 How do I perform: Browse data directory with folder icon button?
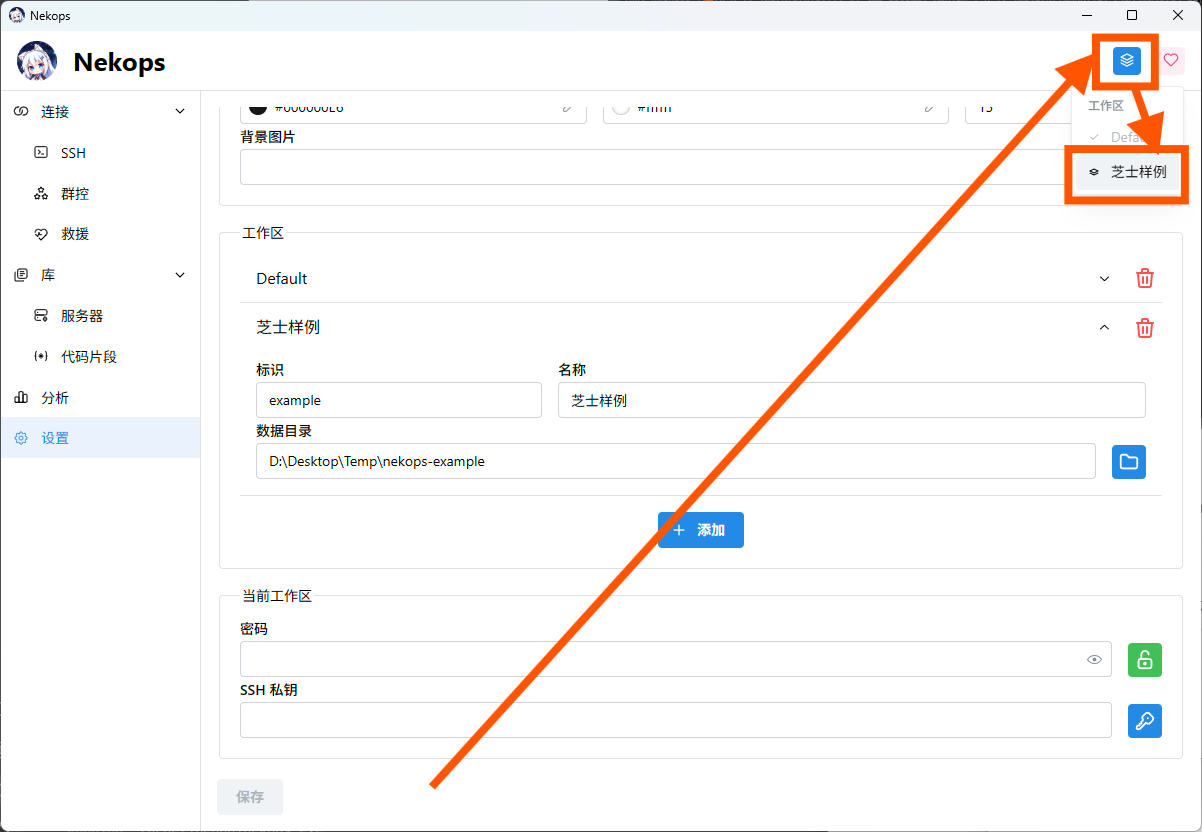(x=1128, y=462)
